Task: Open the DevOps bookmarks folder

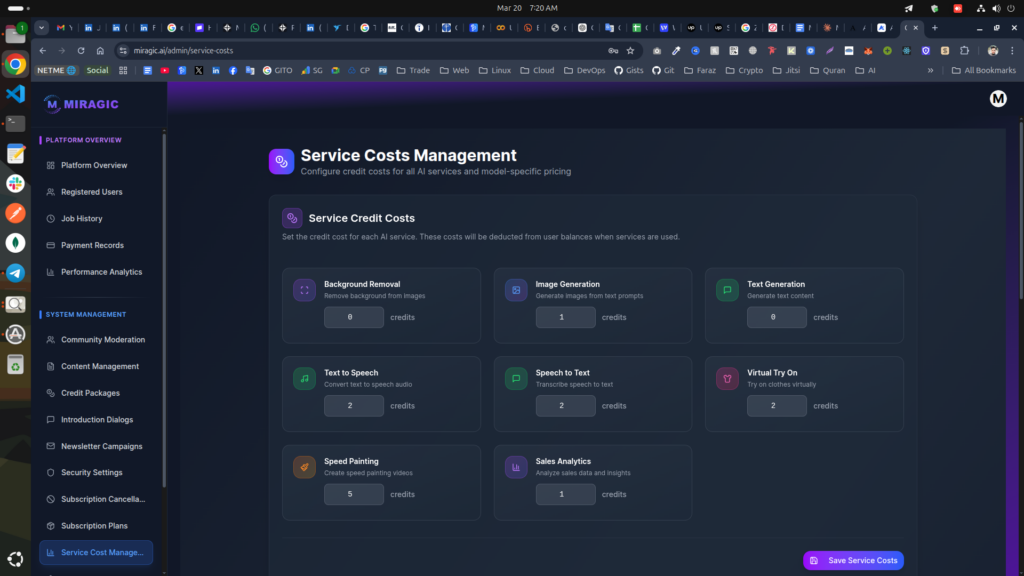Action: tap(586, 71)
